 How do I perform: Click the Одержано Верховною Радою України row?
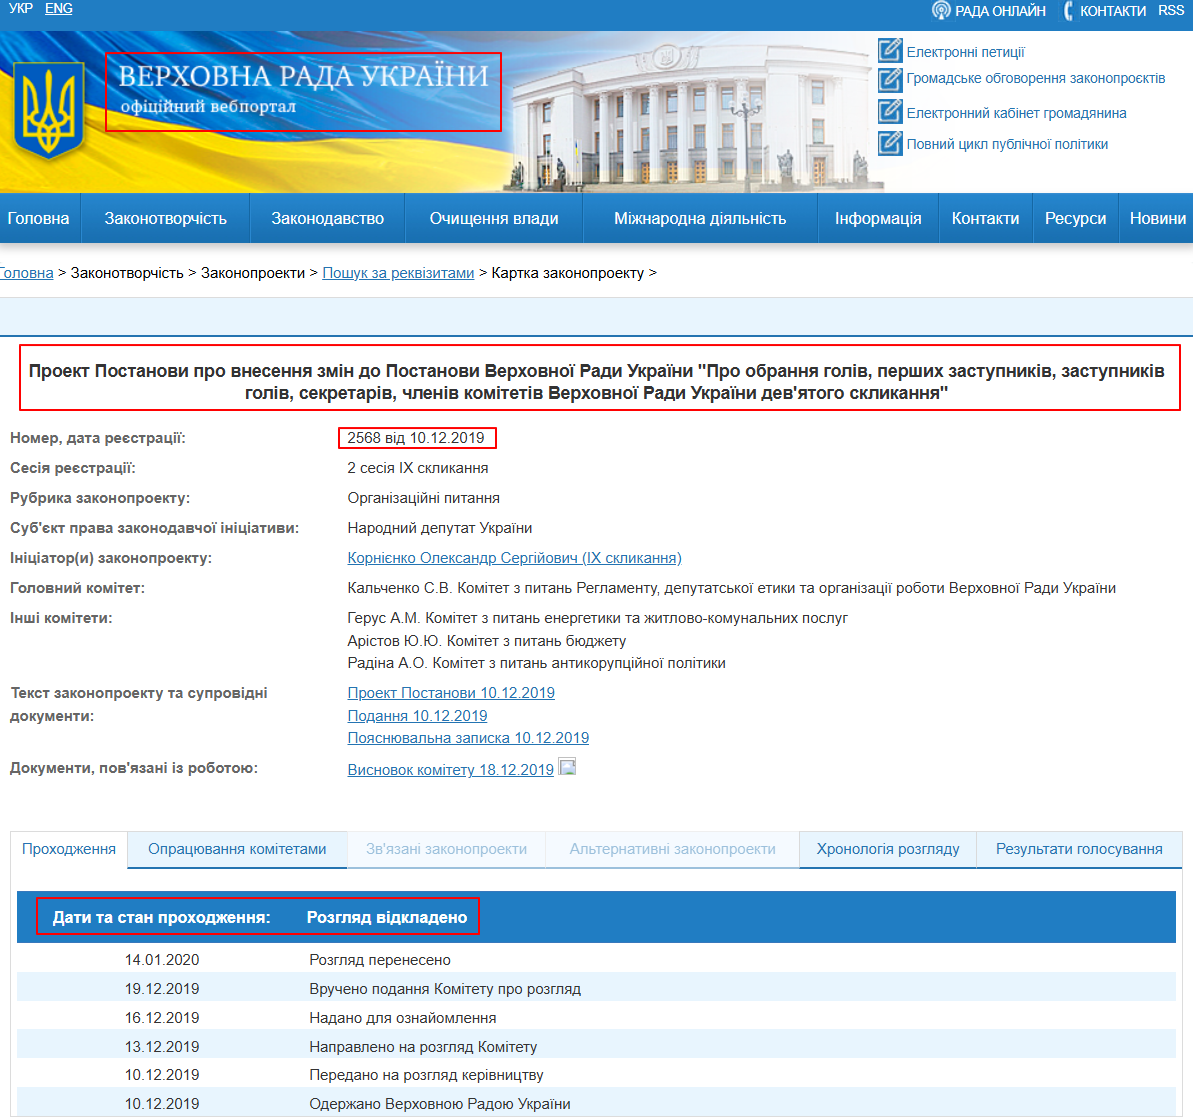(596, 1103)
